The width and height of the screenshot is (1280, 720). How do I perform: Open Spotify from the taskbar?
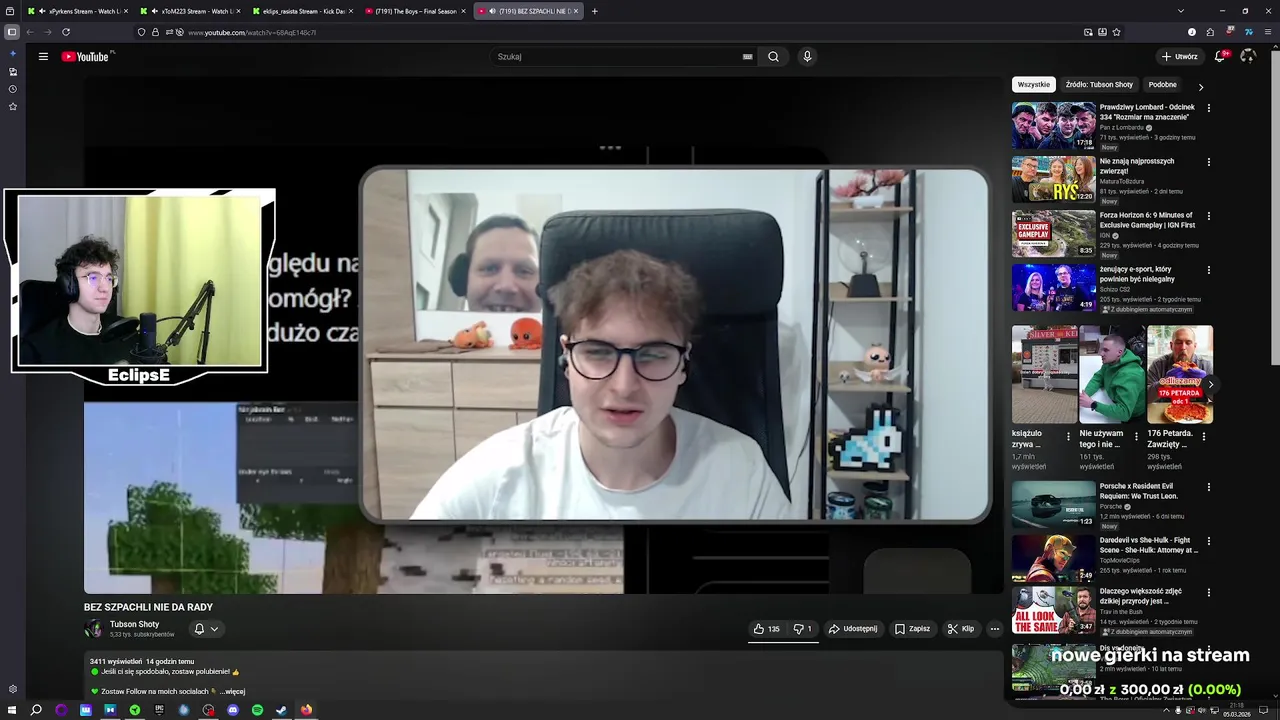pyautogui.click(x=257, y=710)
